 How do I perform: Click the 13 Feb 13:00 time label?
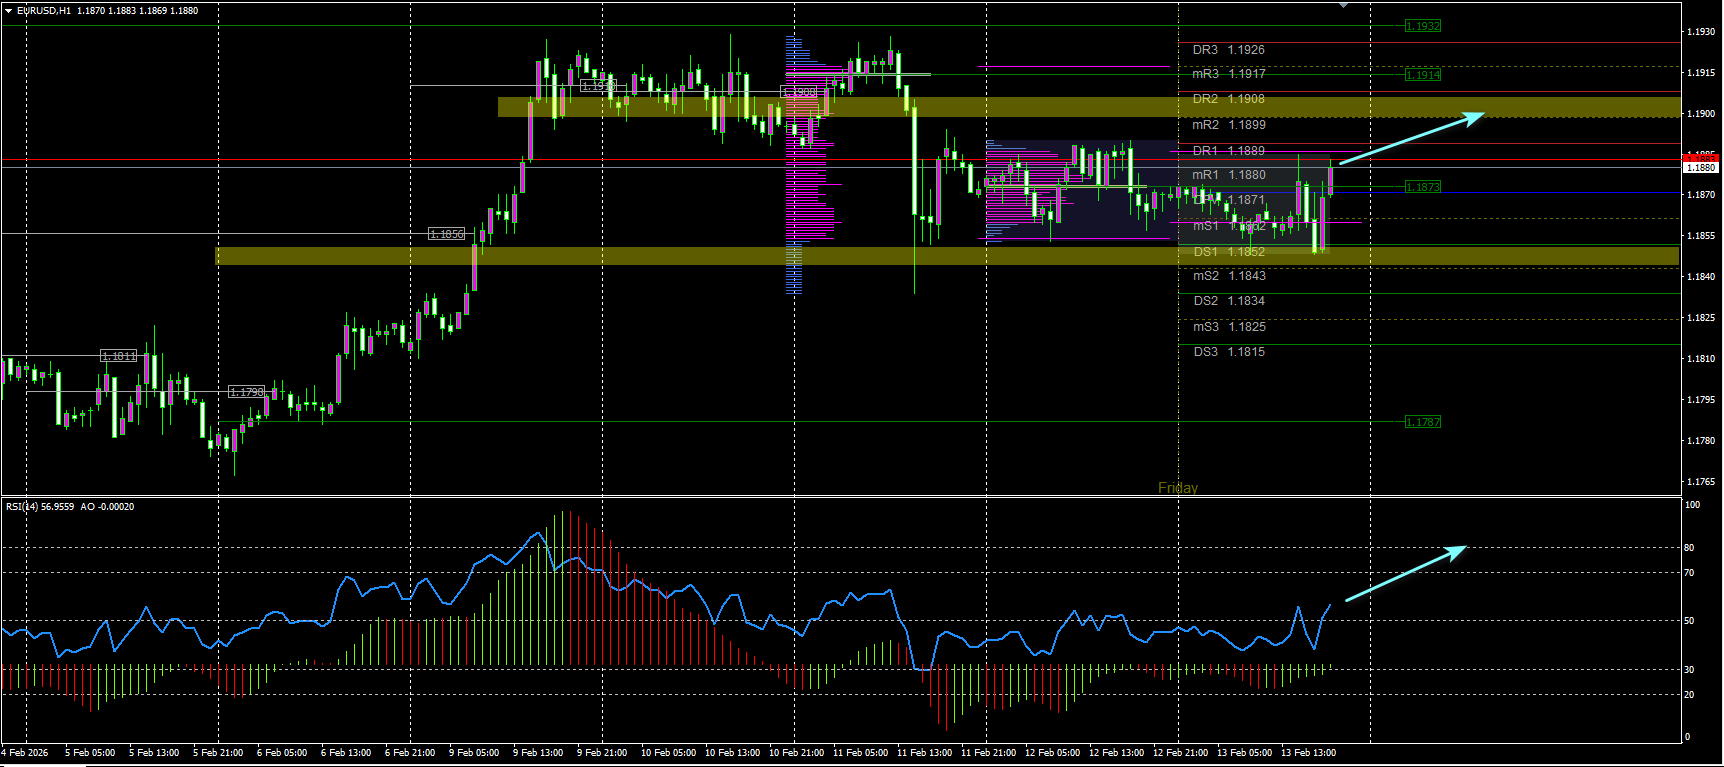click(x=1308, y=753)
